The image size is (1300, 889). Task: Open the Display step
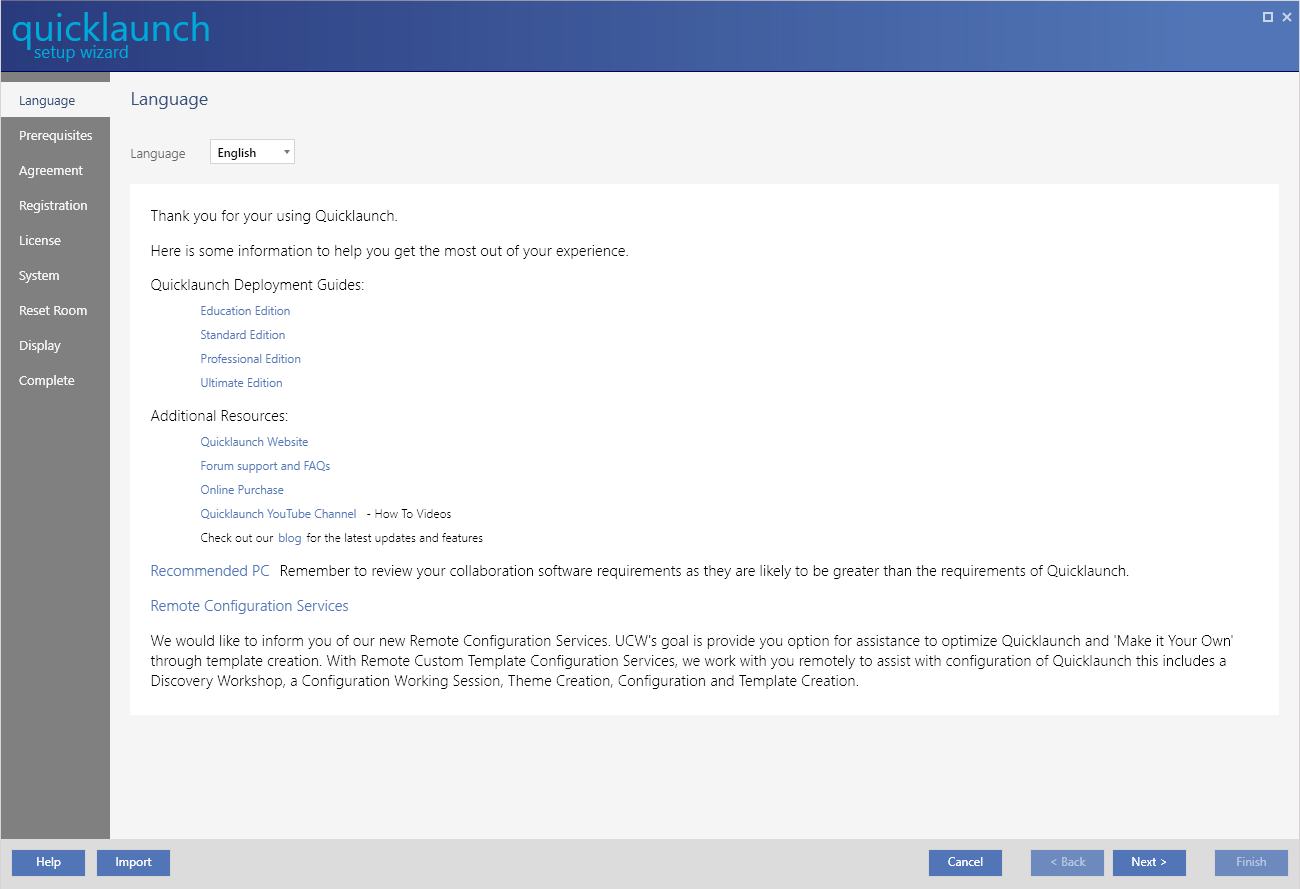(x=55, y=345)
